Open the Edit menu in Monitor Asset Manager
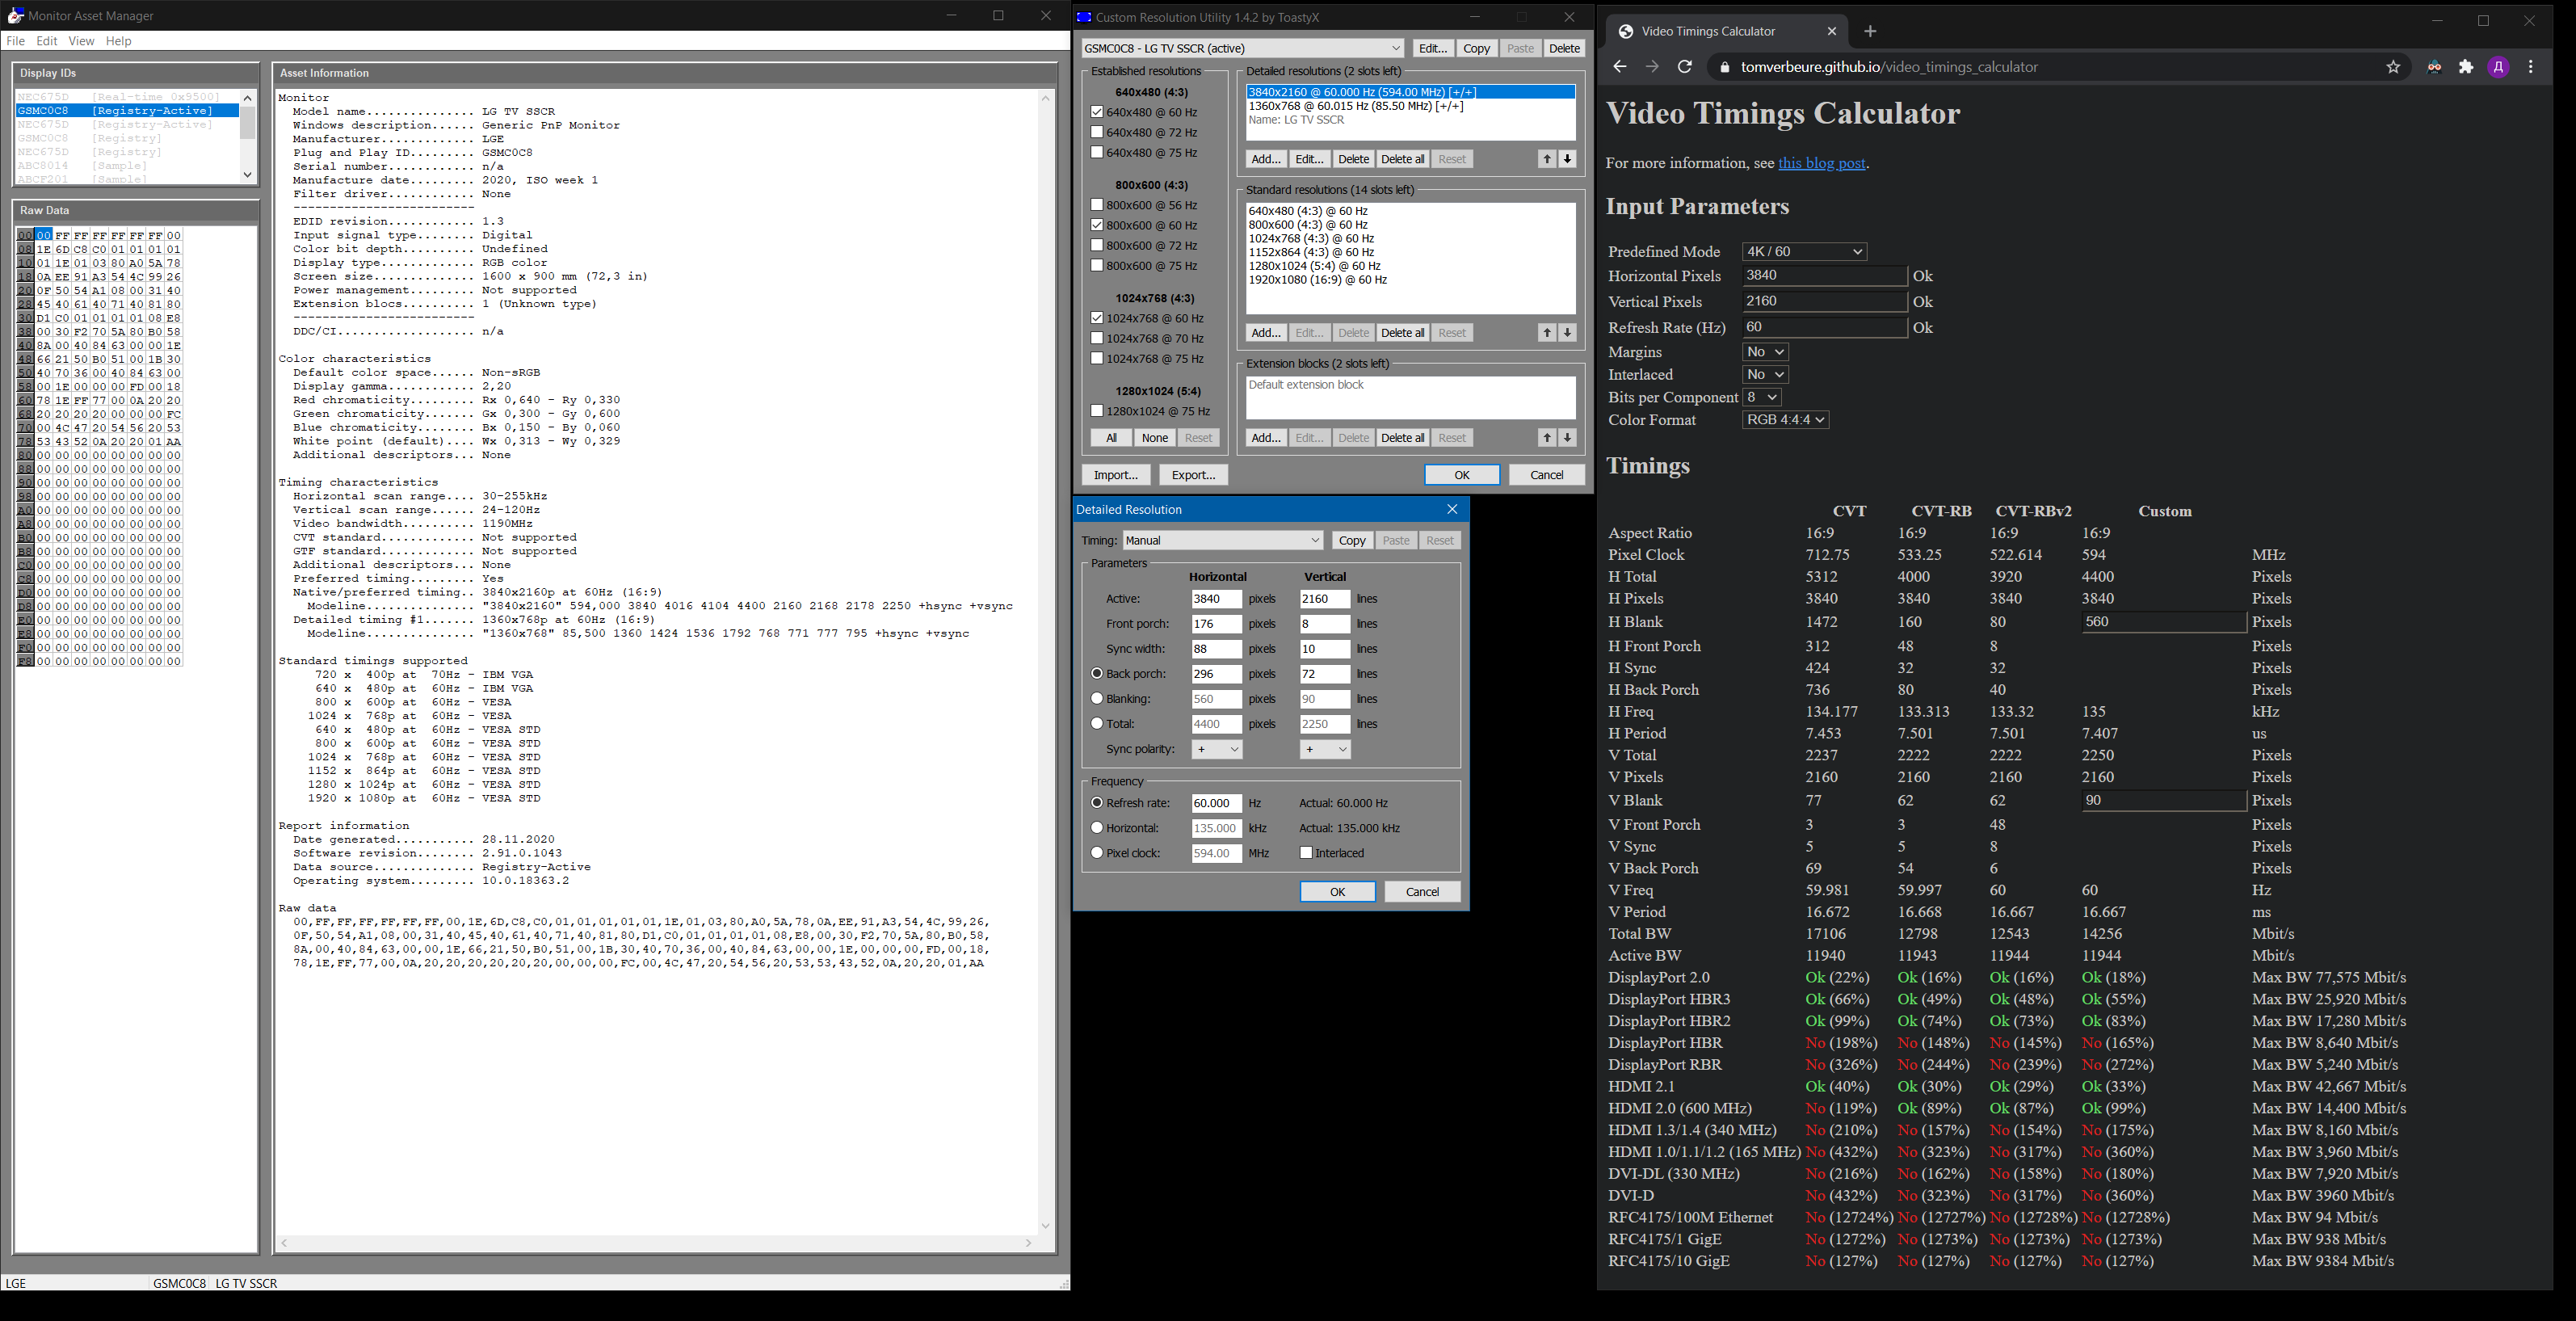2576x1321 pixels. (47, 41)
